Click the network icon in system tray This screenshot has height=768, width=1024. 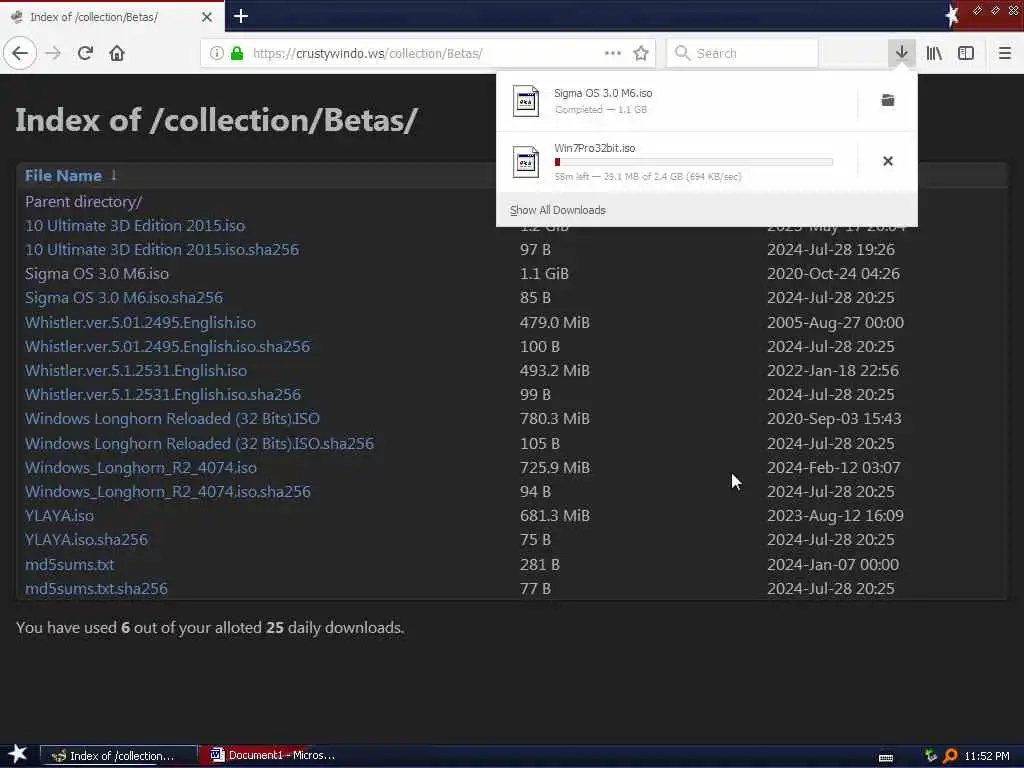pos(931,756)
